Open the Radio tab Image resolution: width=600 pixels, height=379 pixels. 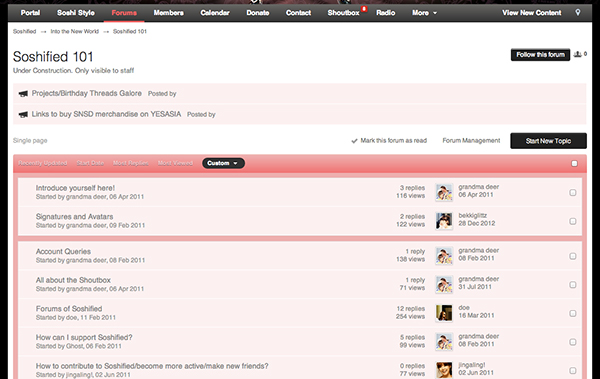[385, 13]
